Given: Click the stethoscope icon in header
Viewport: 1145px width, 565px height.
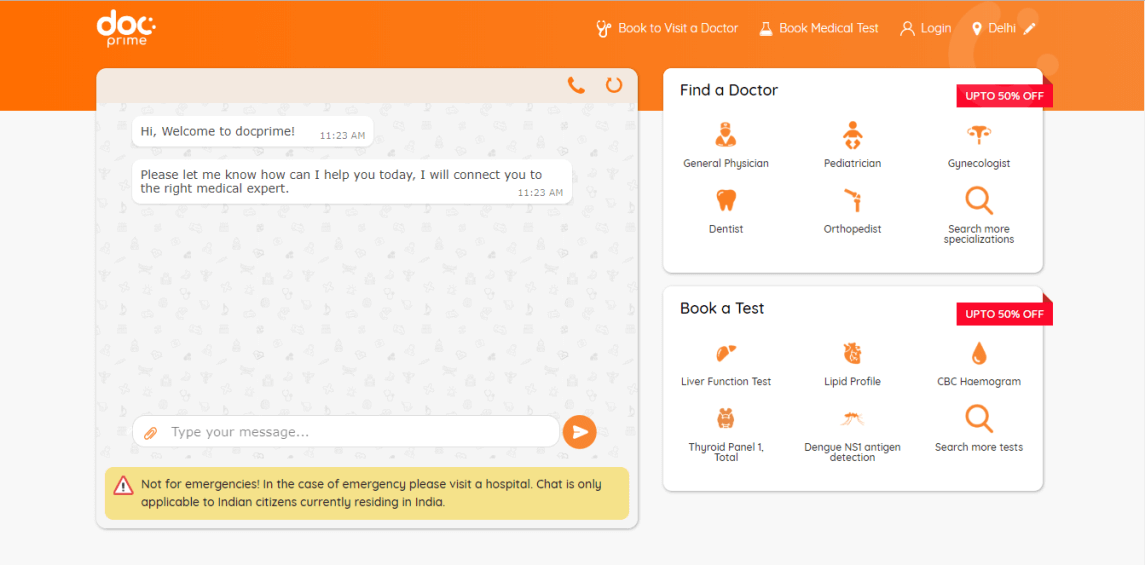Looking at the screenshot, I should click(603, 28).
